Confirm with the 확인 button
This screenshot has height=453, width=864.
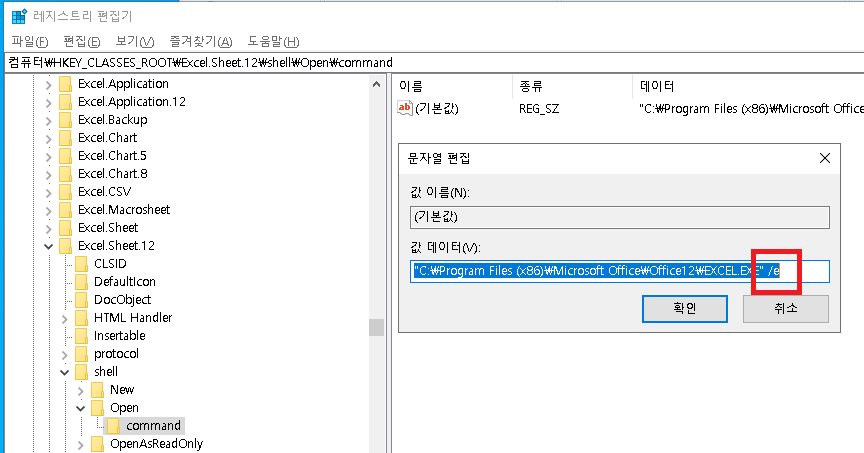click(x=684, y=309)
